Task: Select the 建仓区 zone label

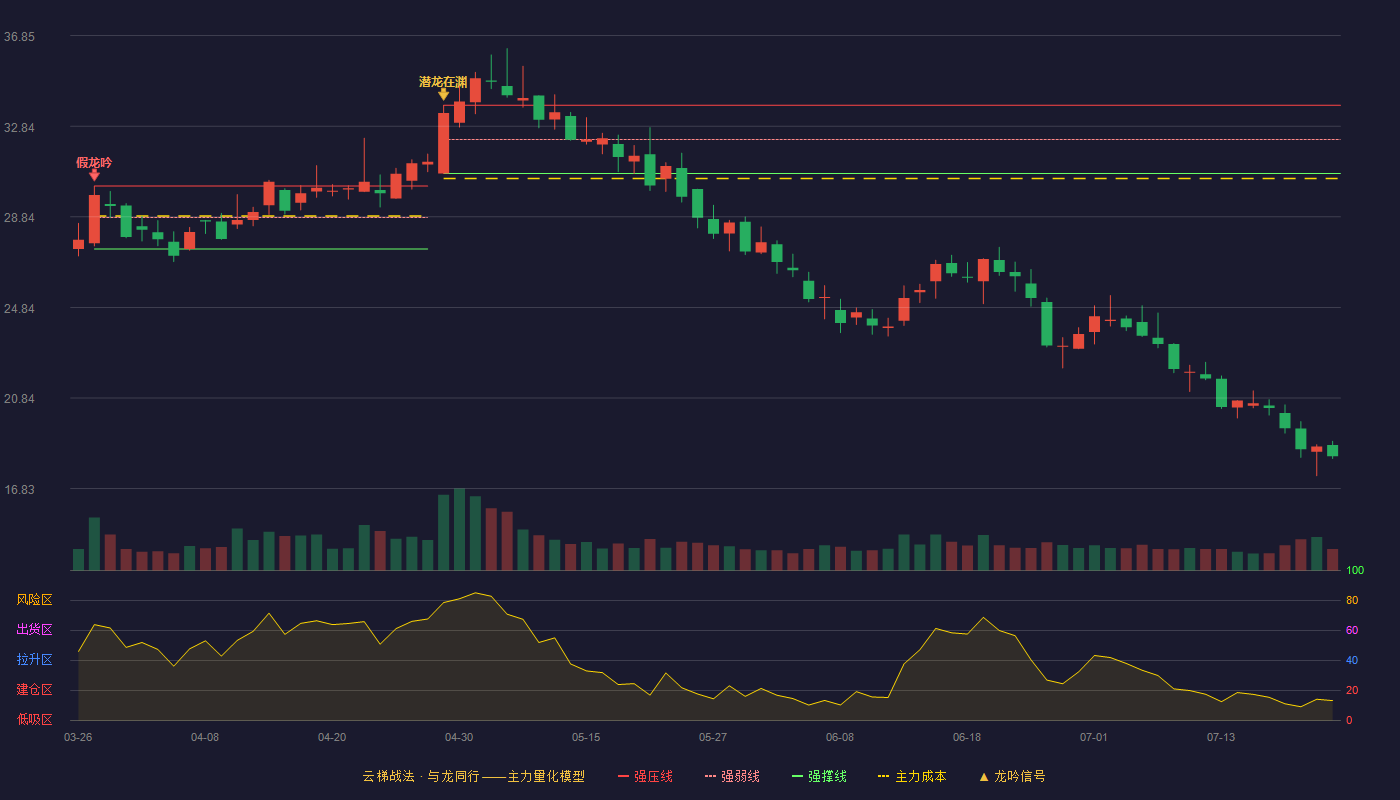Action: (34, 690)
